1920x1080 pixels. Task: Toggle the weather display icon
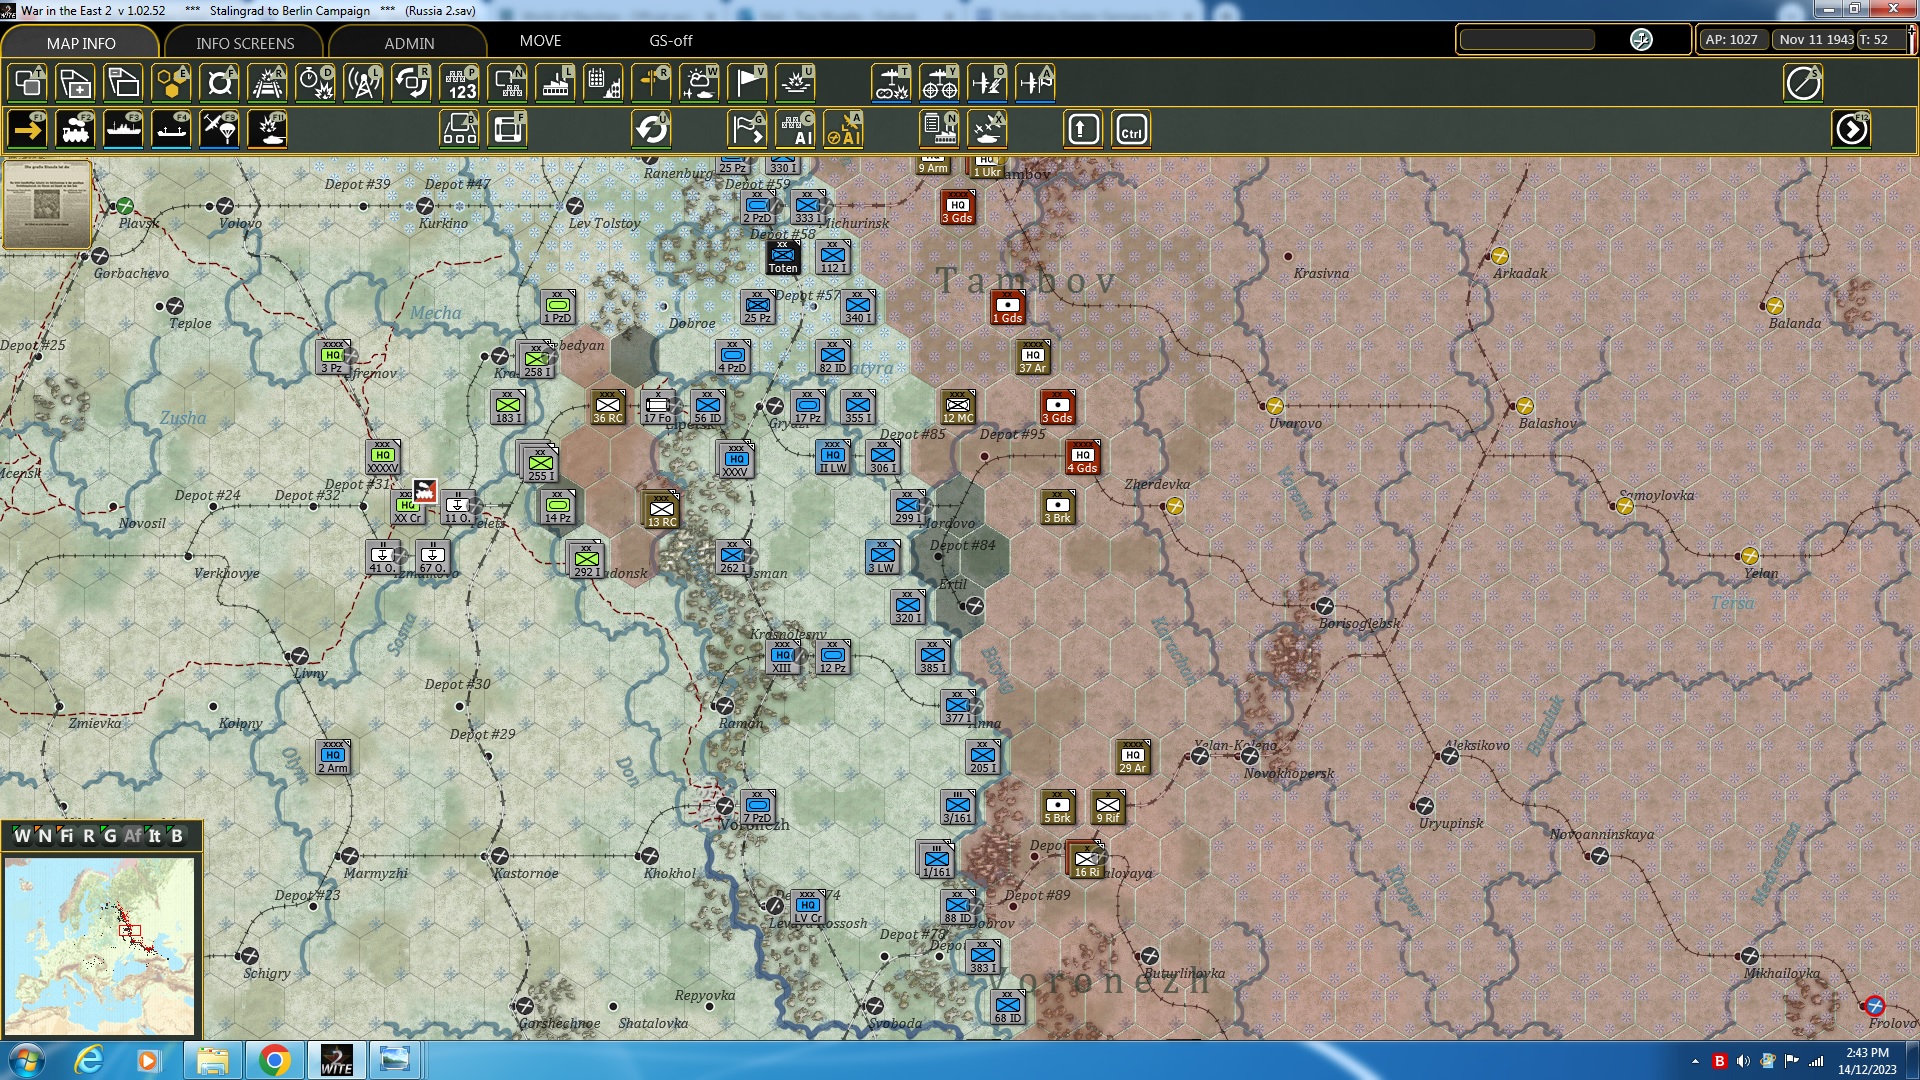[x=699, y=83]
